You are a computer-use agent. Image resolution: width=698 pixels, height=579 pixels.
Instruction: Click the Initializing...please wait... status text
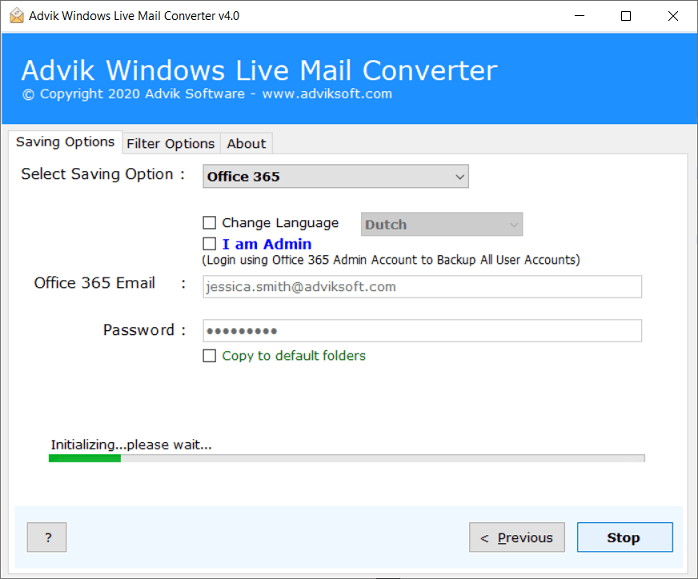pyautogui.click(x=131, y=445)
